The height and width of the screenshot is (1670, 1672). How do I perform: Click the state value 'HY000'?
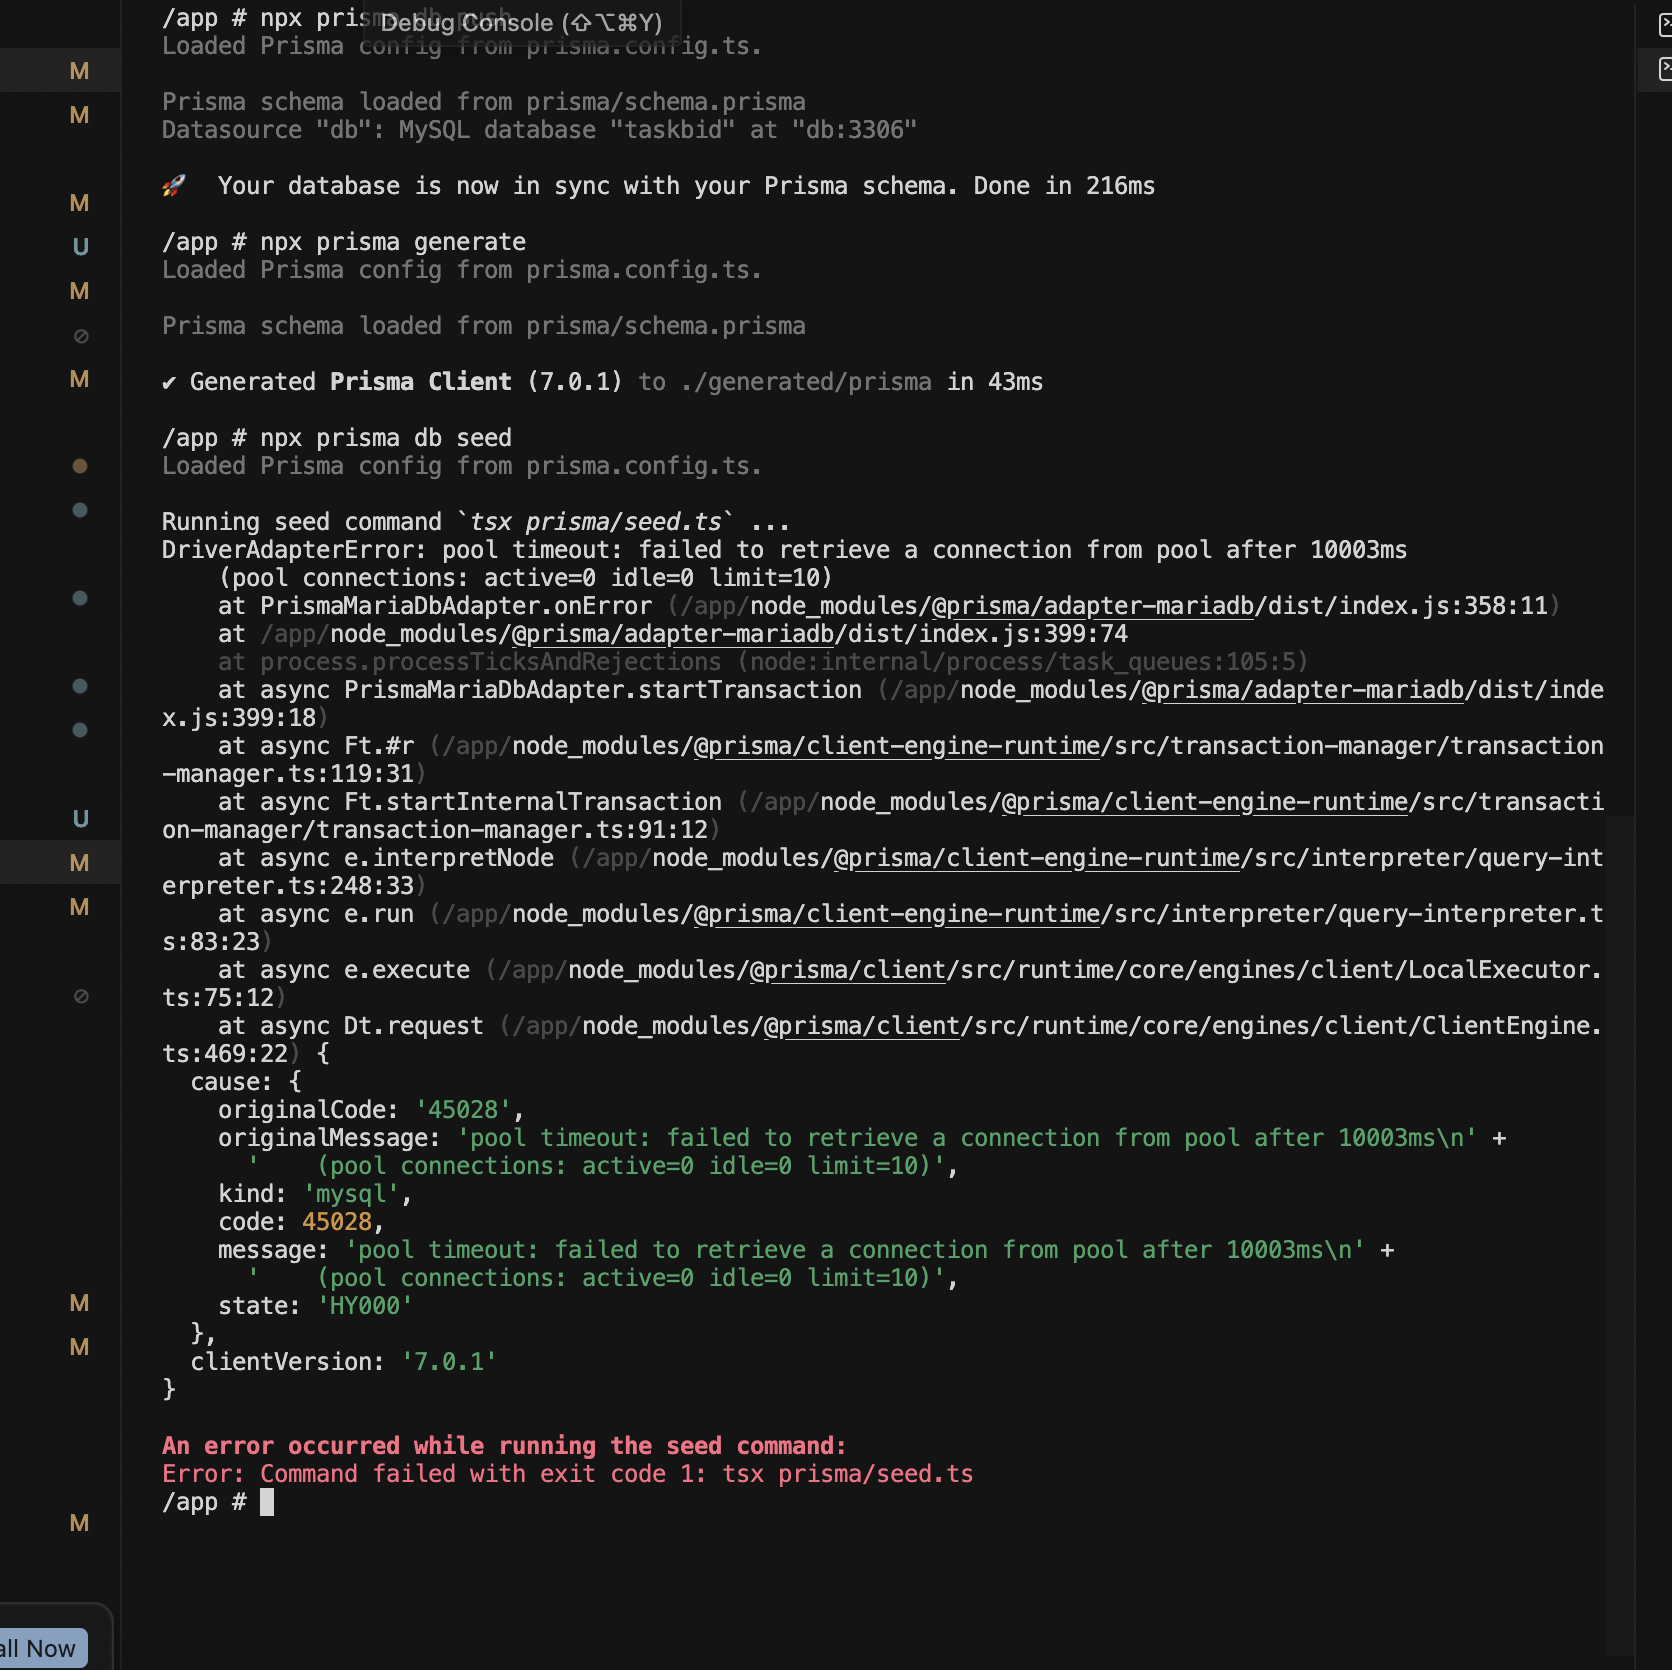tap(365, 1306)
